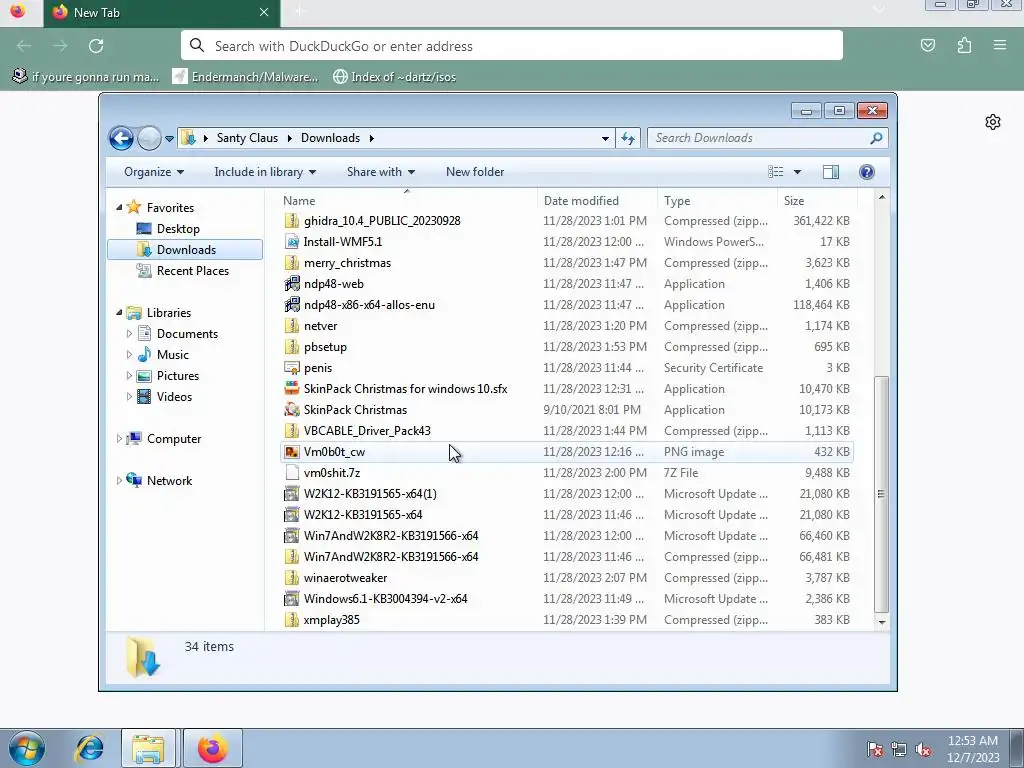Click the file list scrollbar up arrow
Viewport: 1024px width, 768px height.
(882, 197)
